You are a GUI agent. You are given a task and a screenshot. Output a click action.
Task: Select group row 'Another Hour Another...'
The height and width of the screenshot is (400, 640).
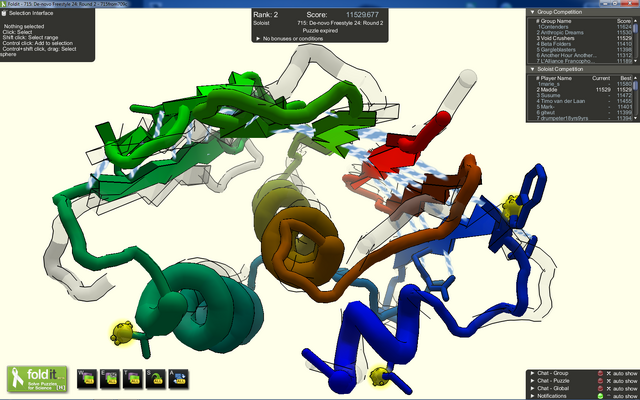pyautogui.click(x=584, y=56)
